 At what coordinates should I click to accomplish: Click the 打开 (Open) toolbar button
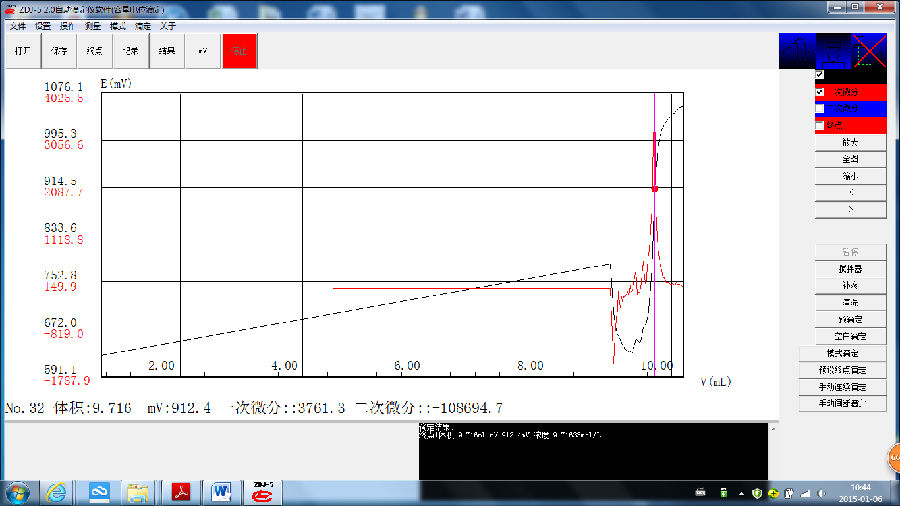(22, 50)
